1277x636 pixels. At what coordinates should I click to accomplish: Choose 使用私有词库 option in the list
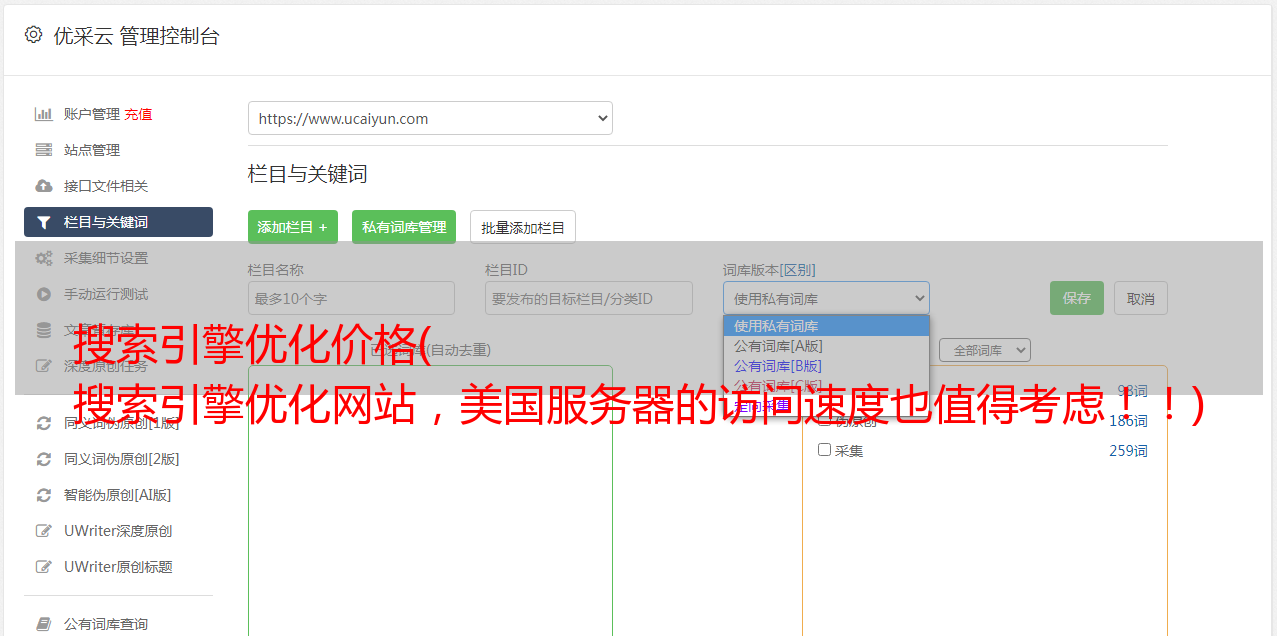coord(826,326)
